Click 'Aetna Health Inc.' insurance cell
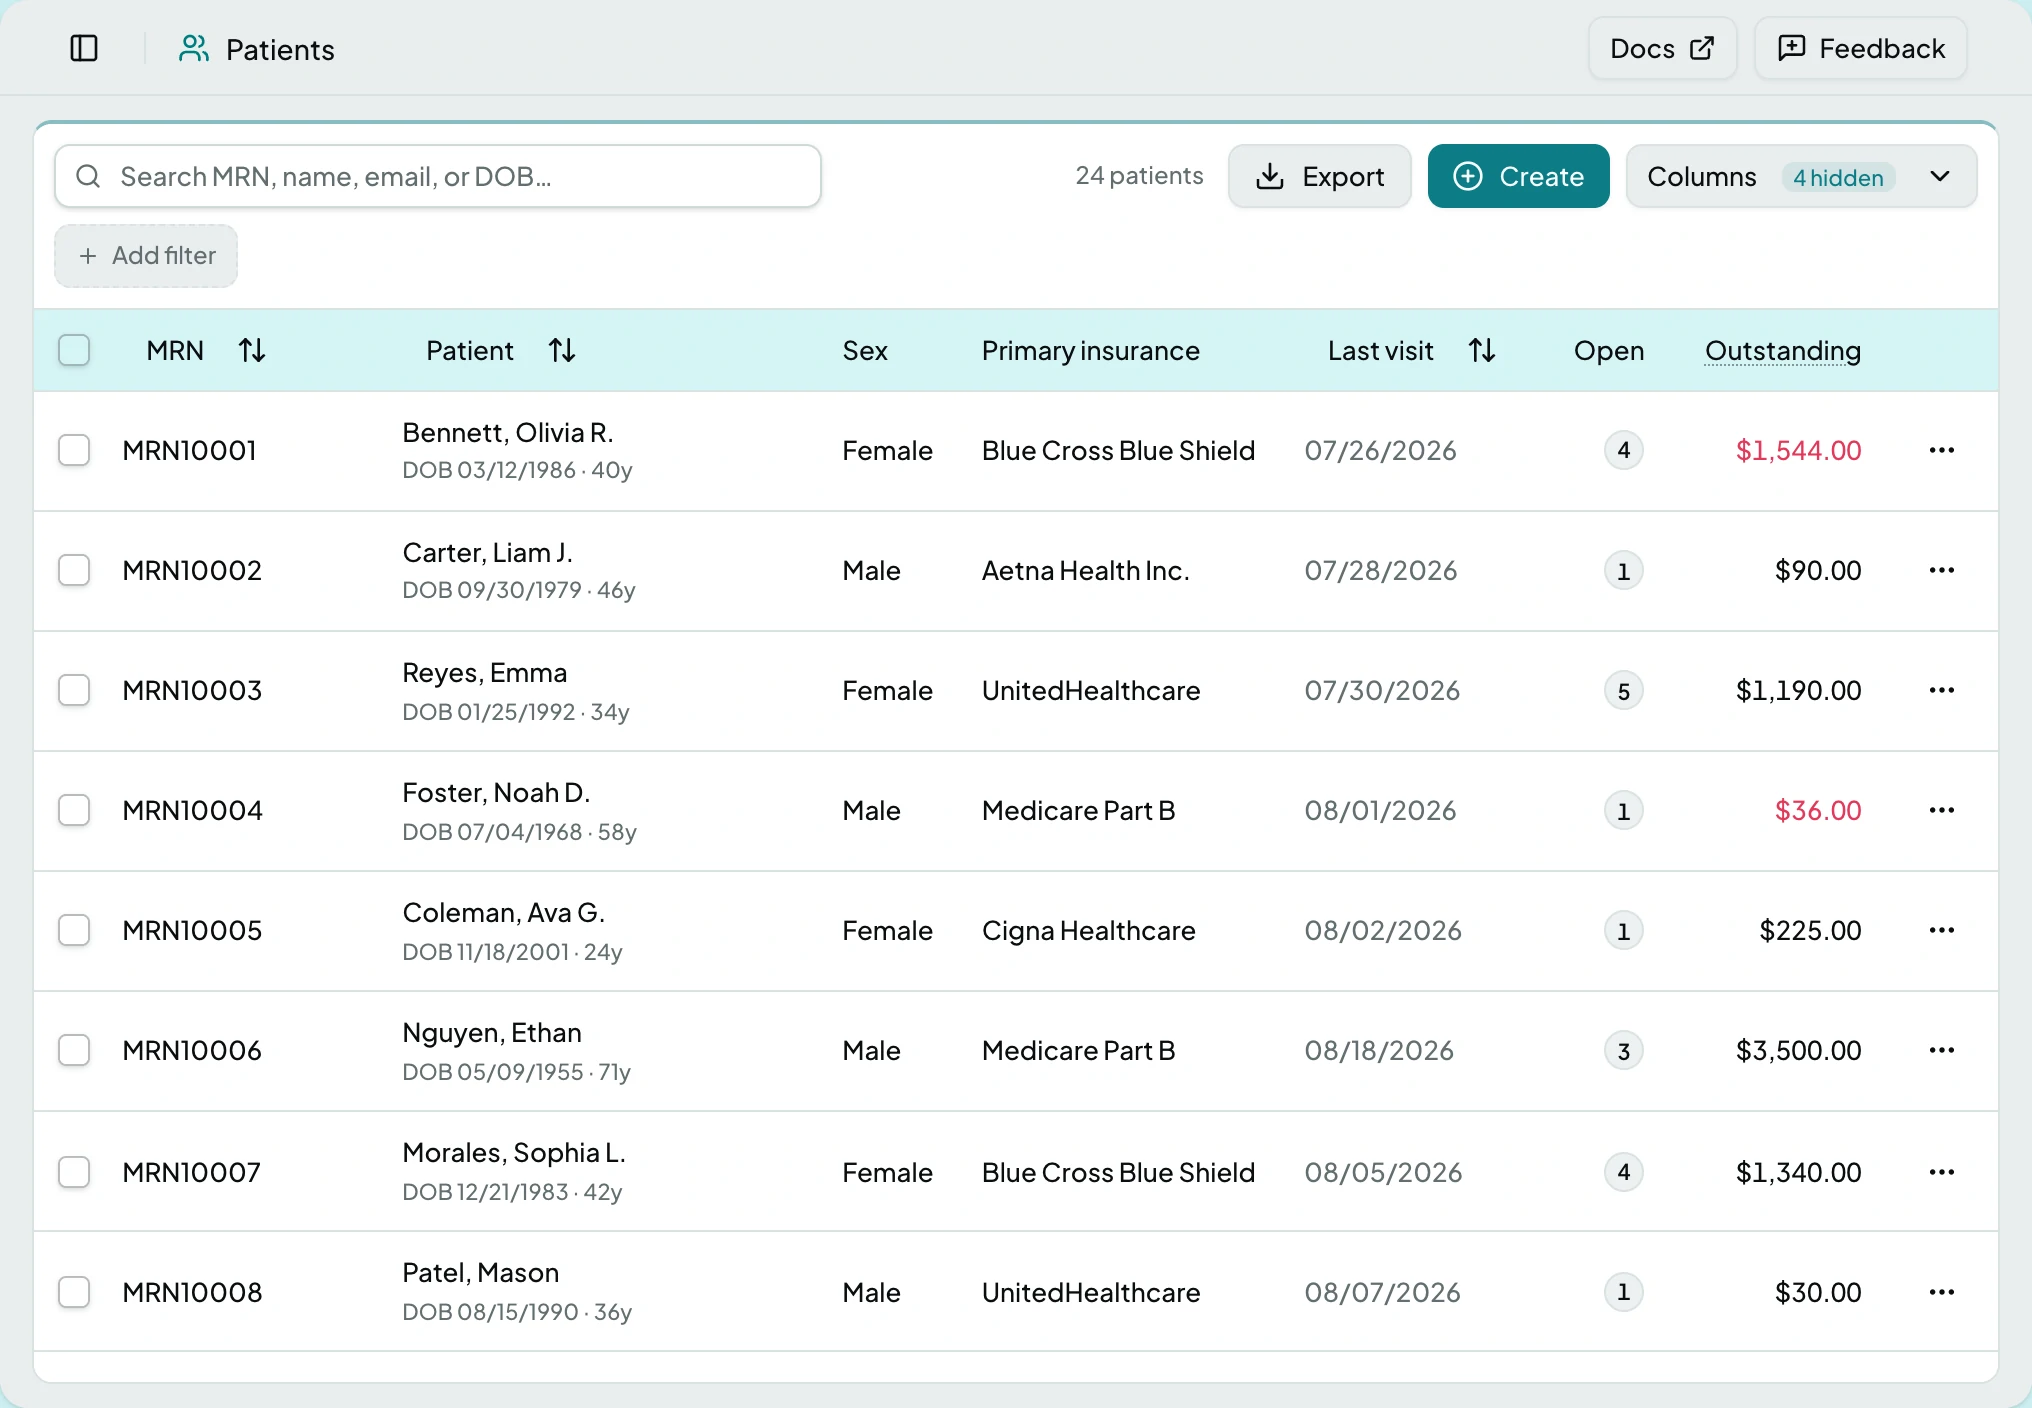Viewport: 2032px width, 1408px height. 1085,570
